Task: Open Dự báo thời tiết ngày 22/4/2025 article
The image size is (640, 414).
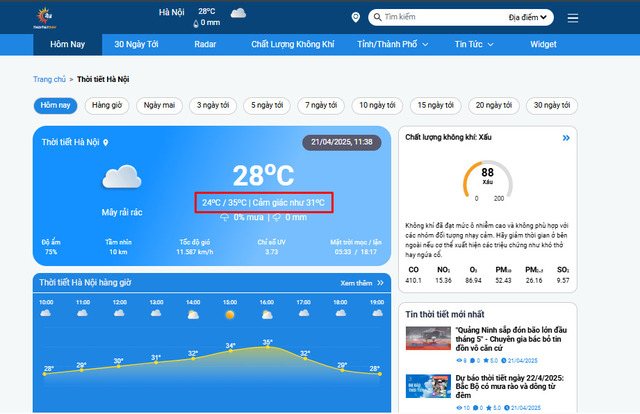Action: (x=509, y=386)
